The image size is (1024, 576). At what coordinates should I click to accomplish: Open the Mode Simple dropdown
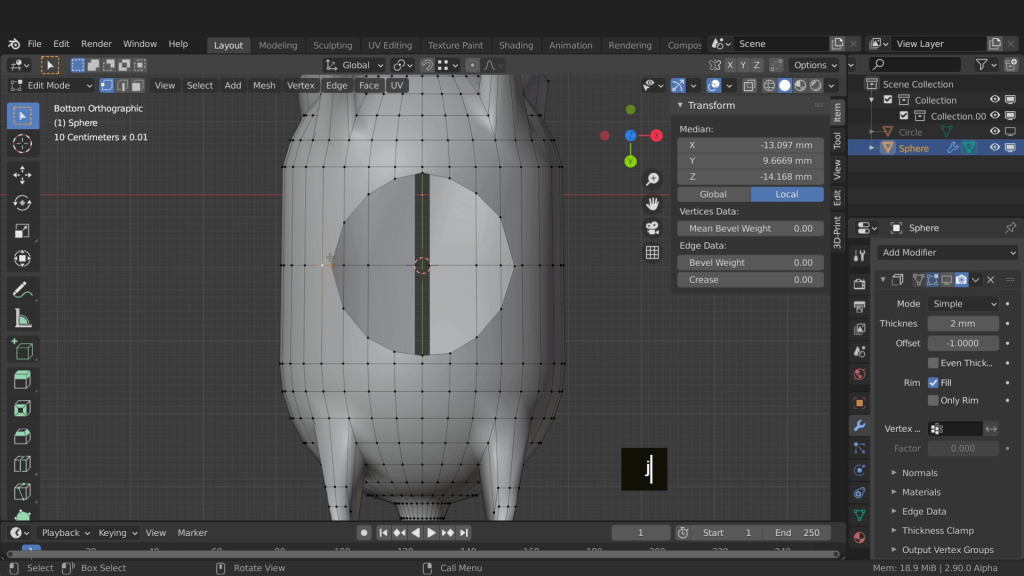point(962,304)
